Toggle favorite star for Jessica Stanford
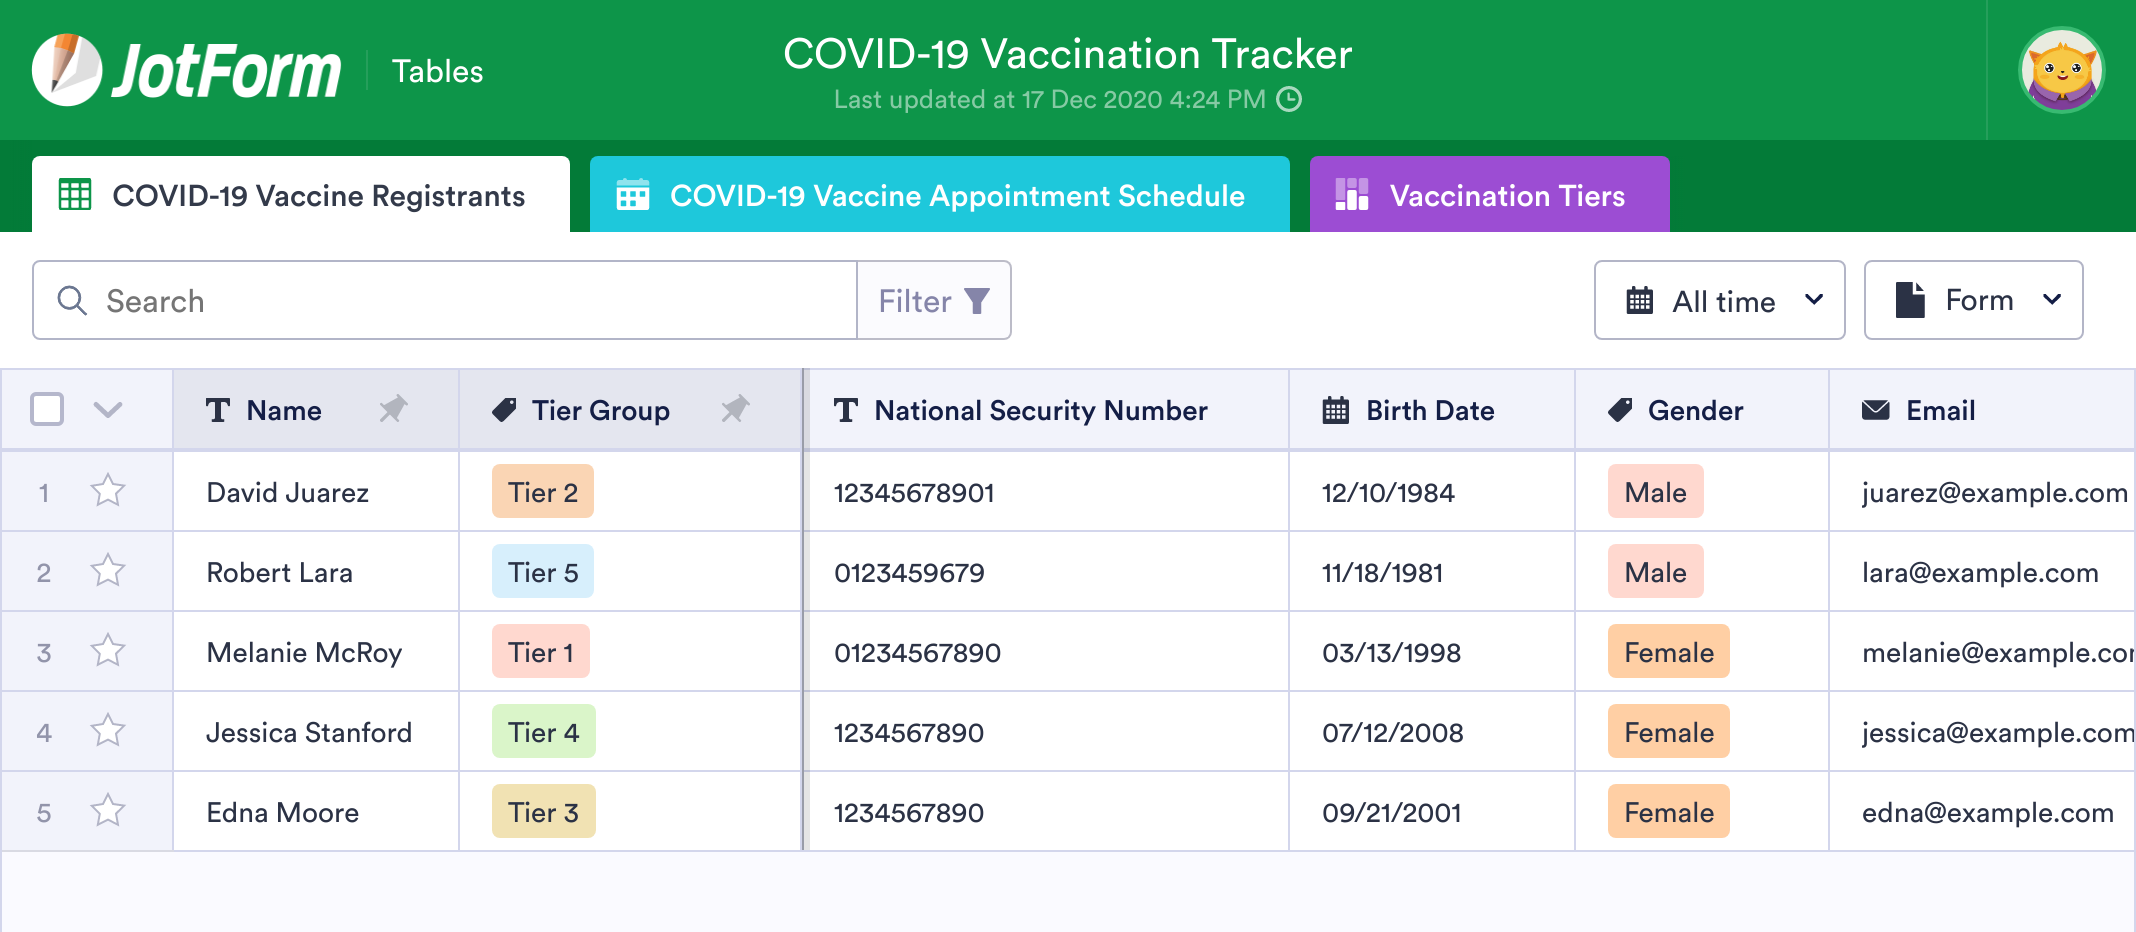The height and width of the screenshot is (932, 2136). click(x=108, y=731)
